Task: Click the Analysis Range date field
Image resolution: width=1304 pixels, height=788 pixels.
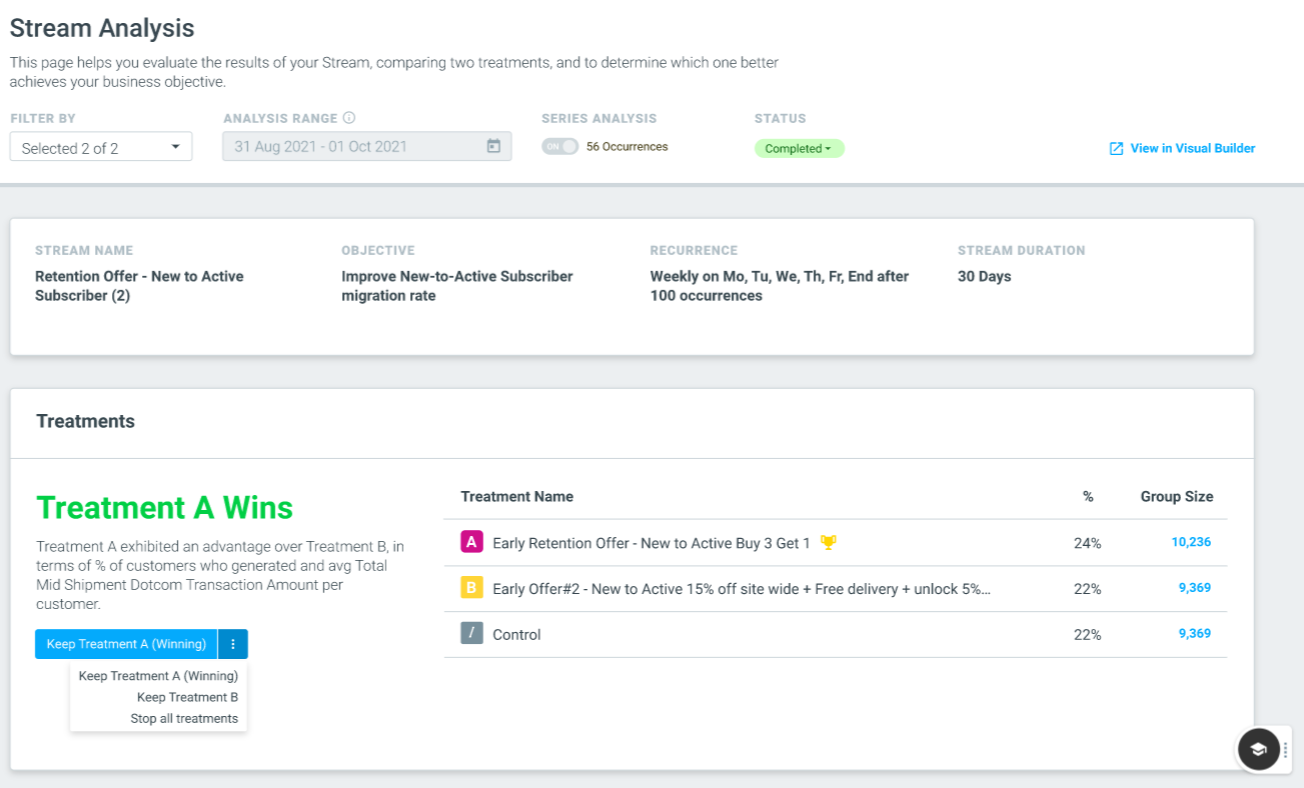Action: [367, 146]
